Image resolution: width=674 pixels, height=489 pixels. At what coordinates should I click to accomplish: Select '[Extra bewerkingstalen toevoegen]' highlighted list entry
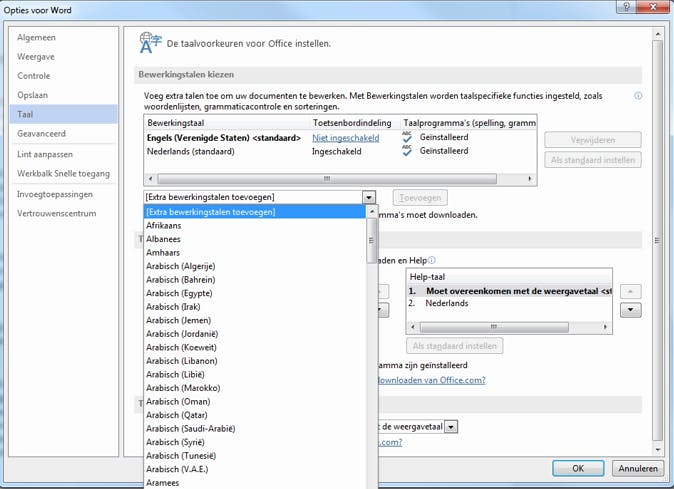point(255,212)
